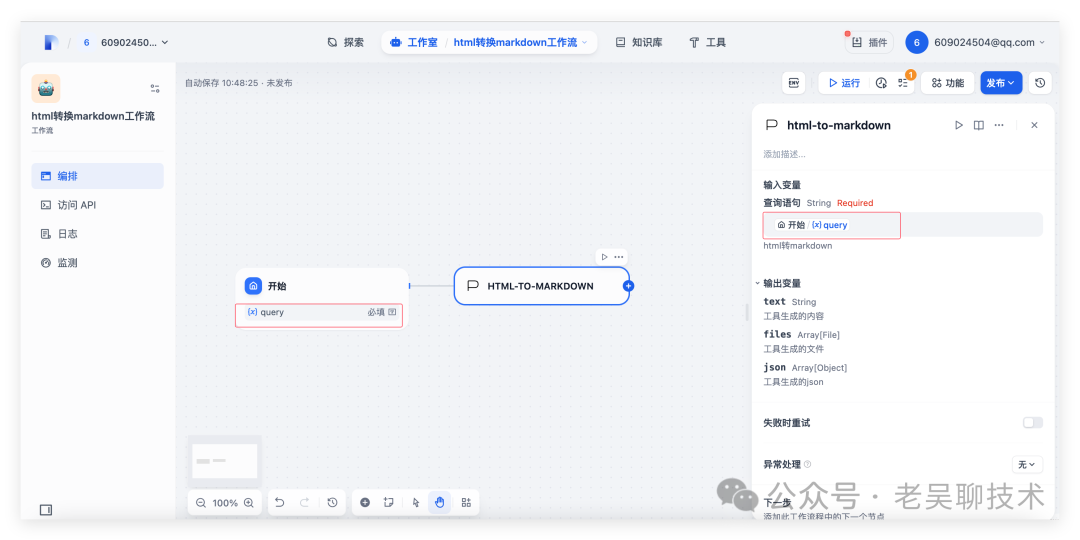Select 监测 in the sidebar

pyautogui.click(x=98, y=263)
